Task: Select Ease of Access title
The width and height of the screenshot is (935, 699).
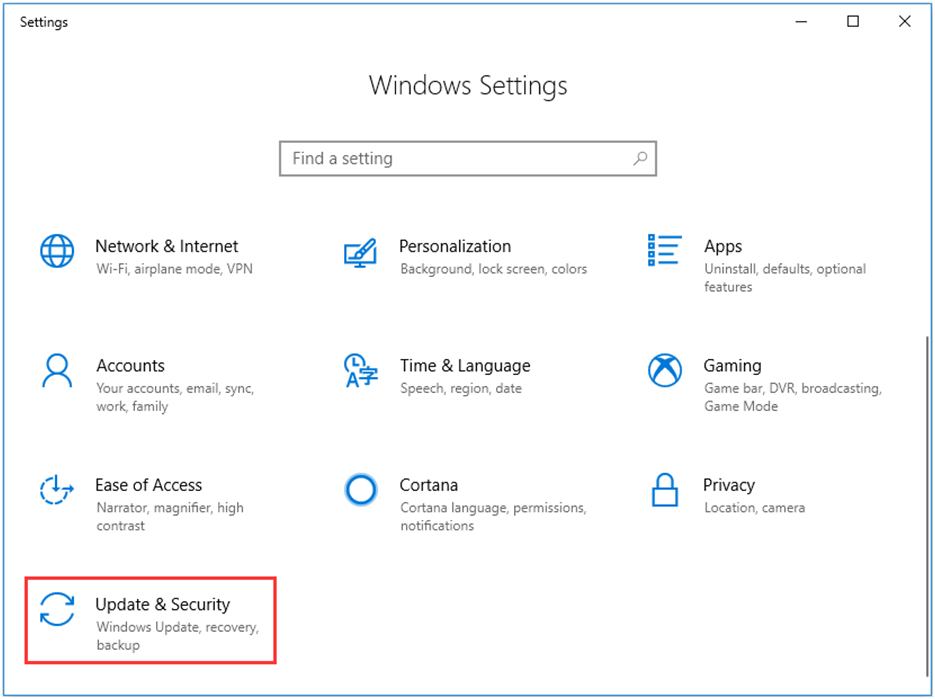Action: click(x=148, y=485)
